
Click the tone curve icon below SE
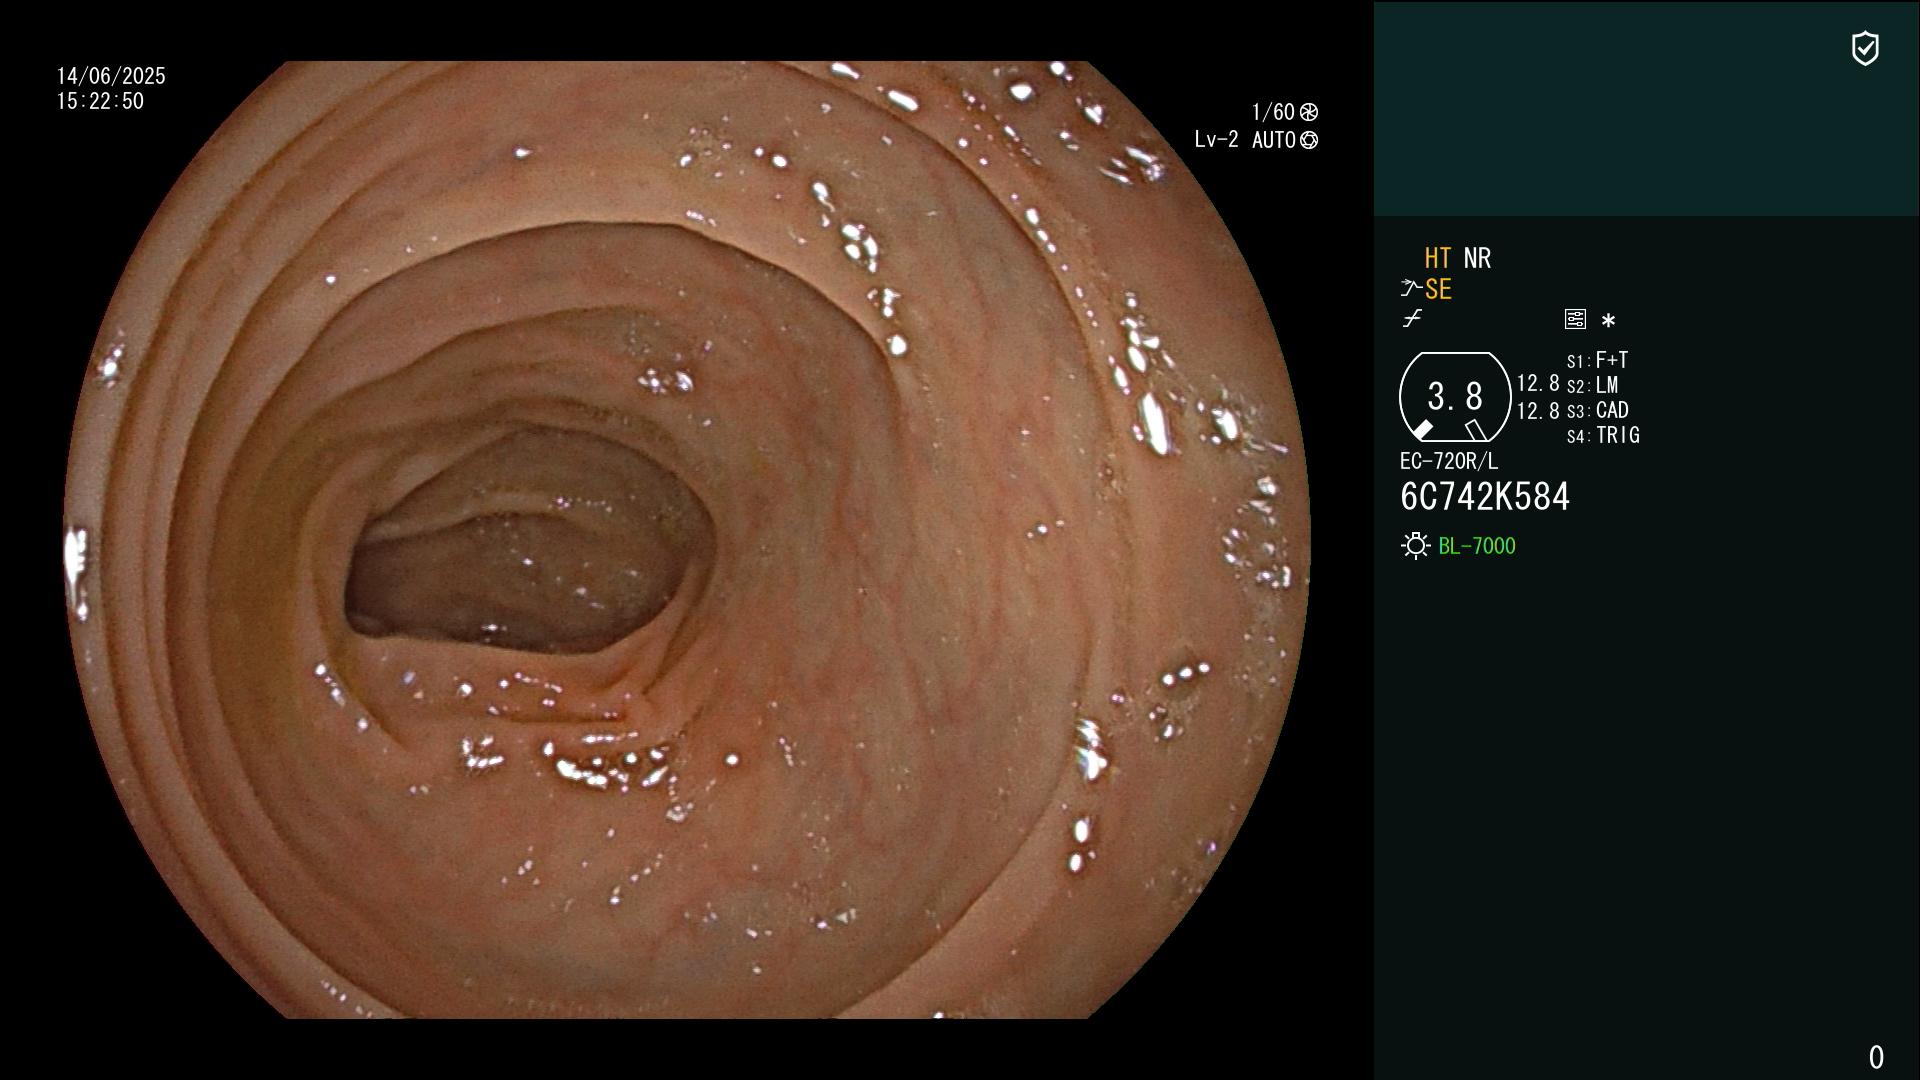click(1412, 319)
